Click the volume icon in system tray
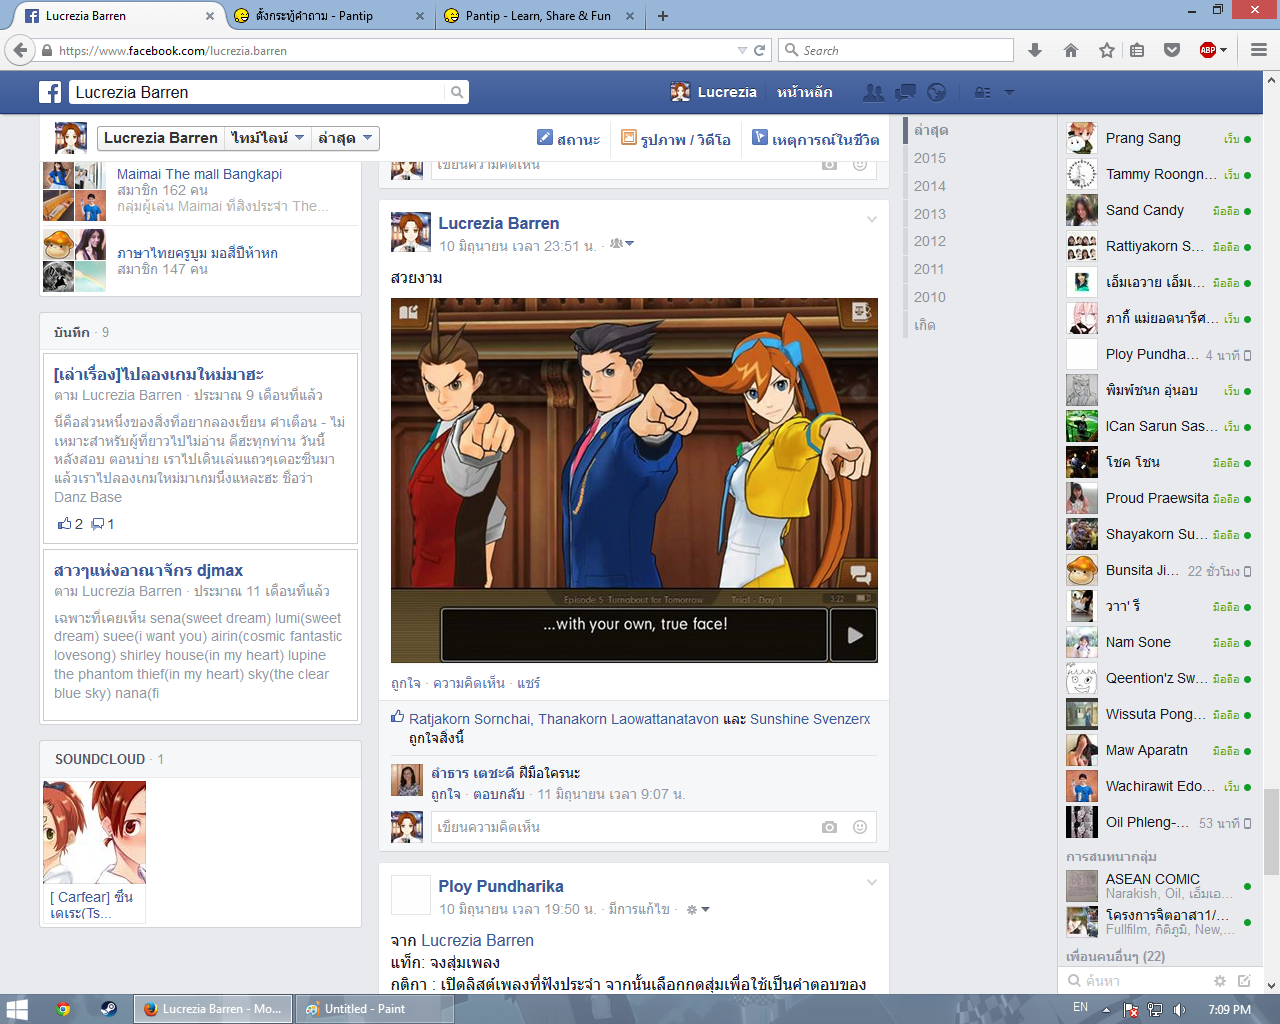 pyautogui.click(x=1180, y=1009)
